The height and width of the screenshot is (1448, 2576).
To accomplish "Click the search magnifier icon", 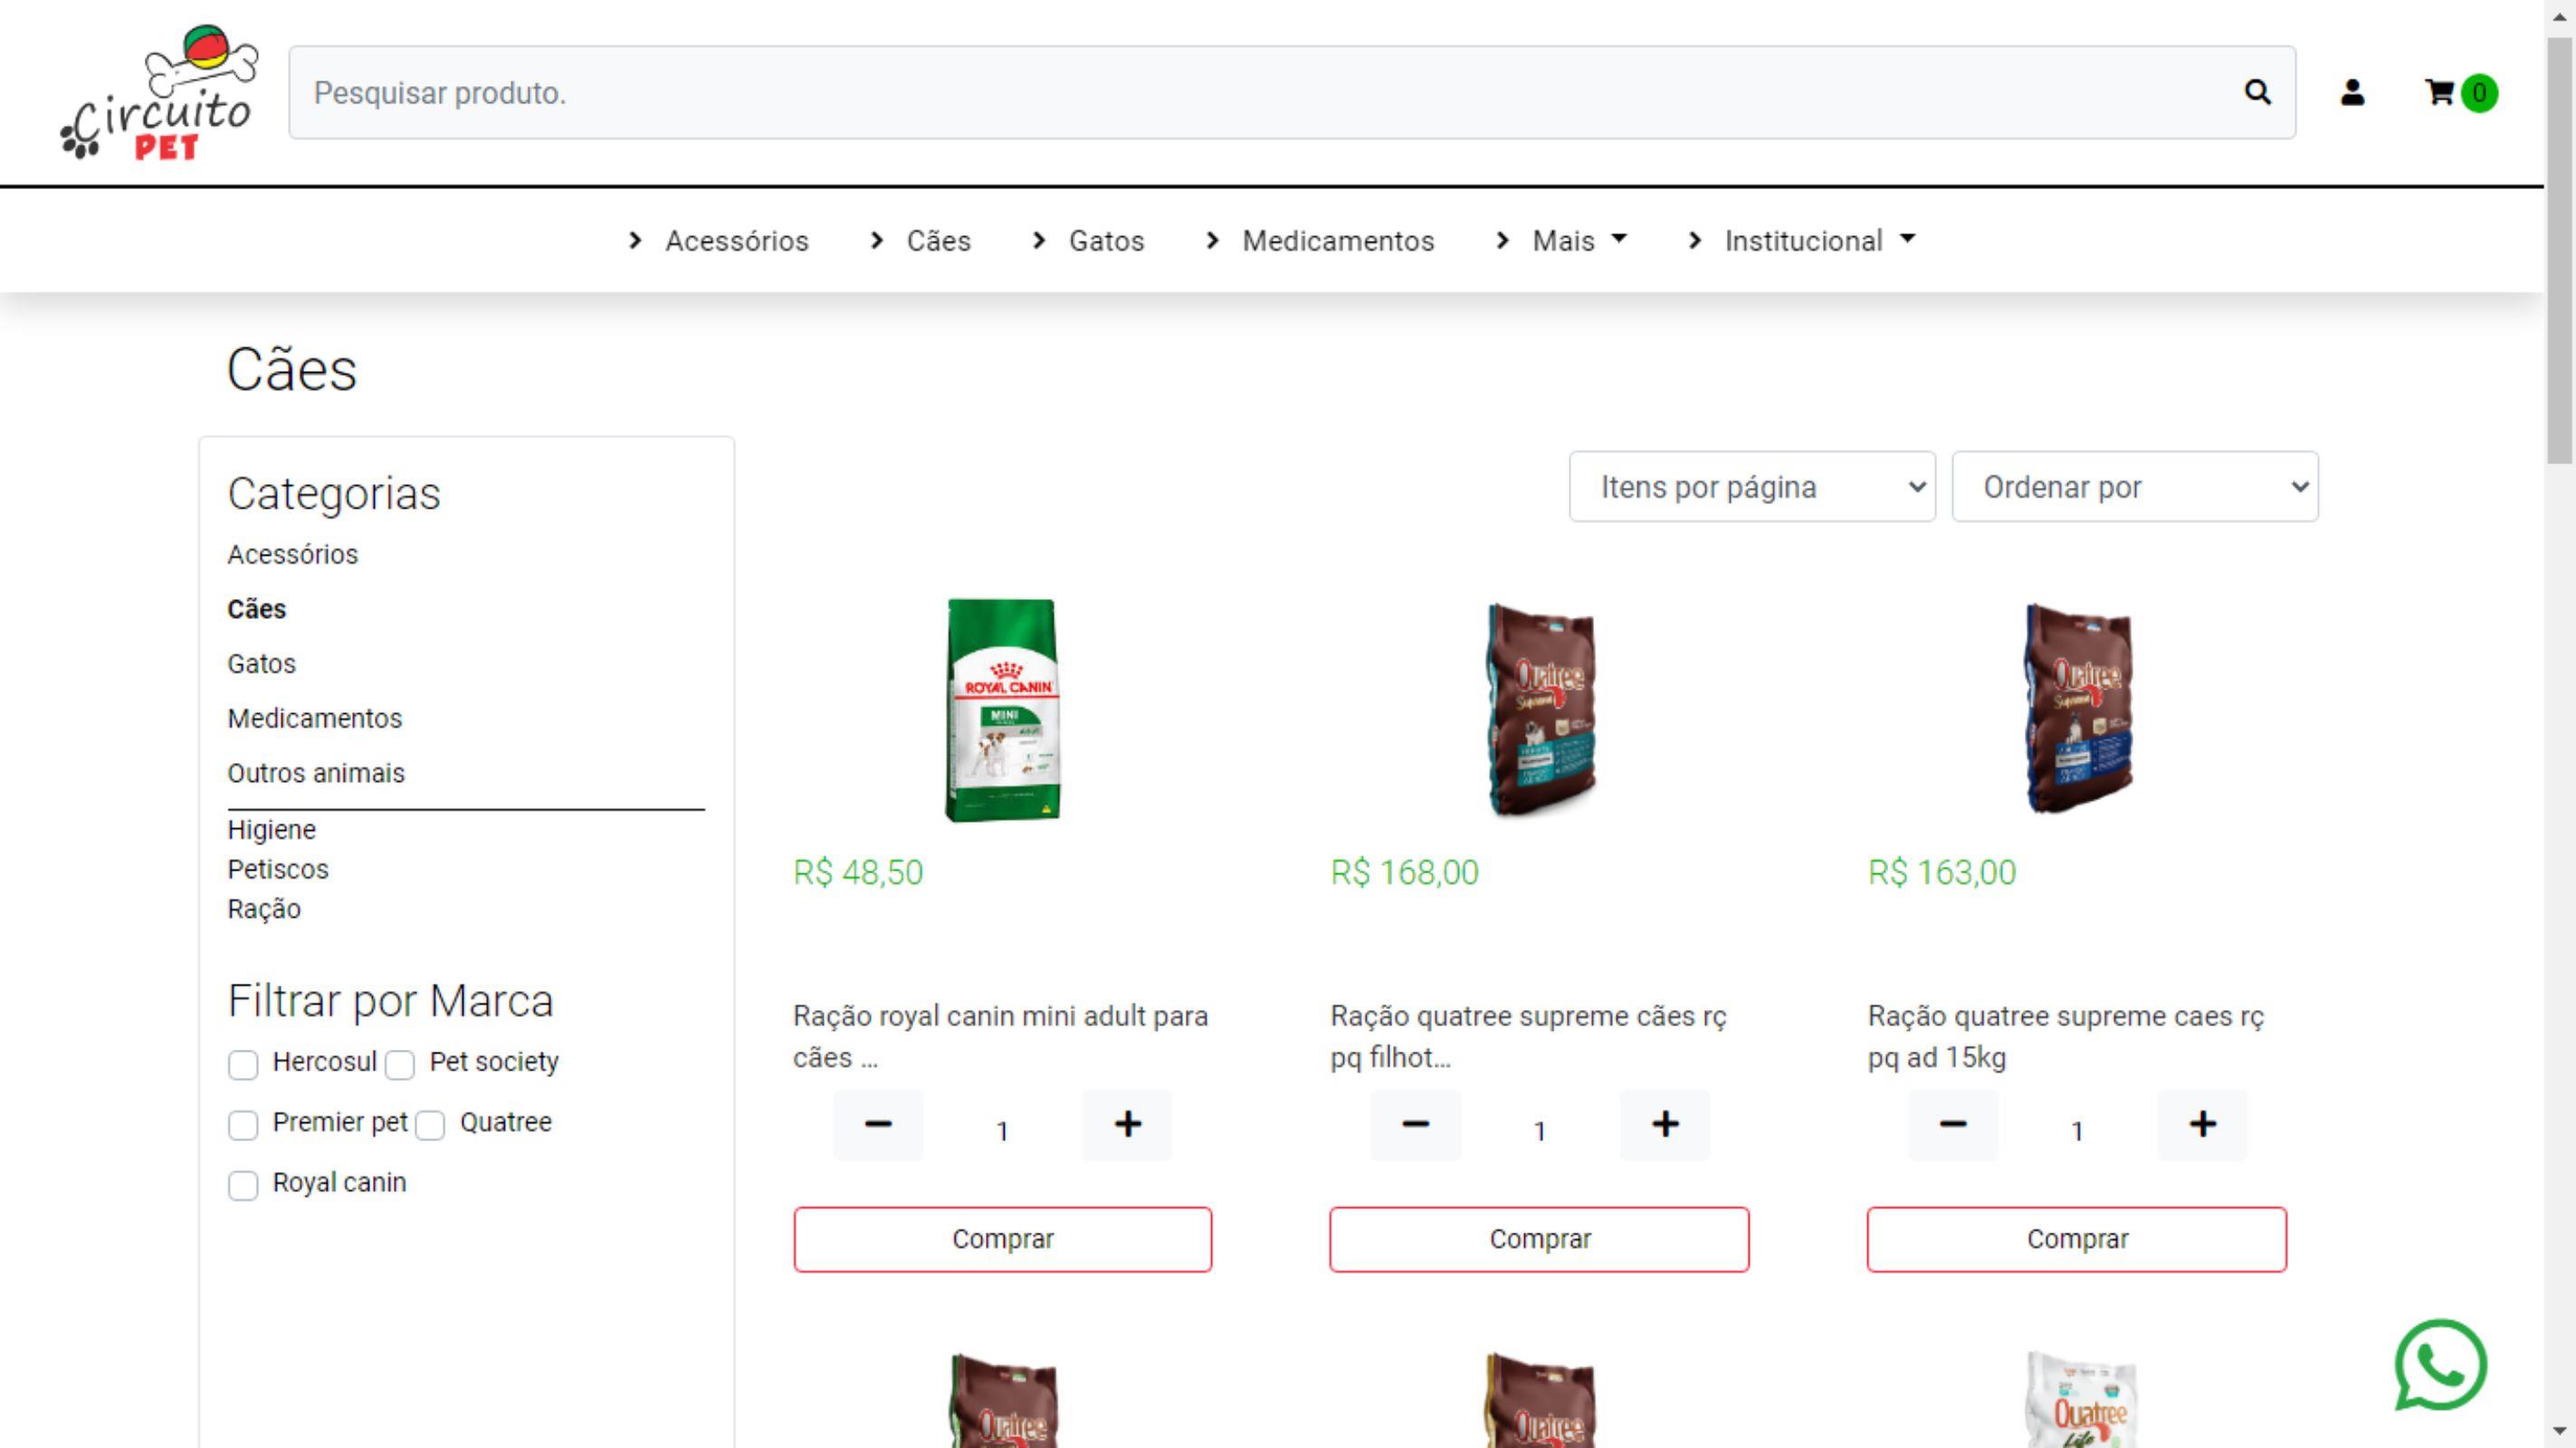I will point(2257,92).
